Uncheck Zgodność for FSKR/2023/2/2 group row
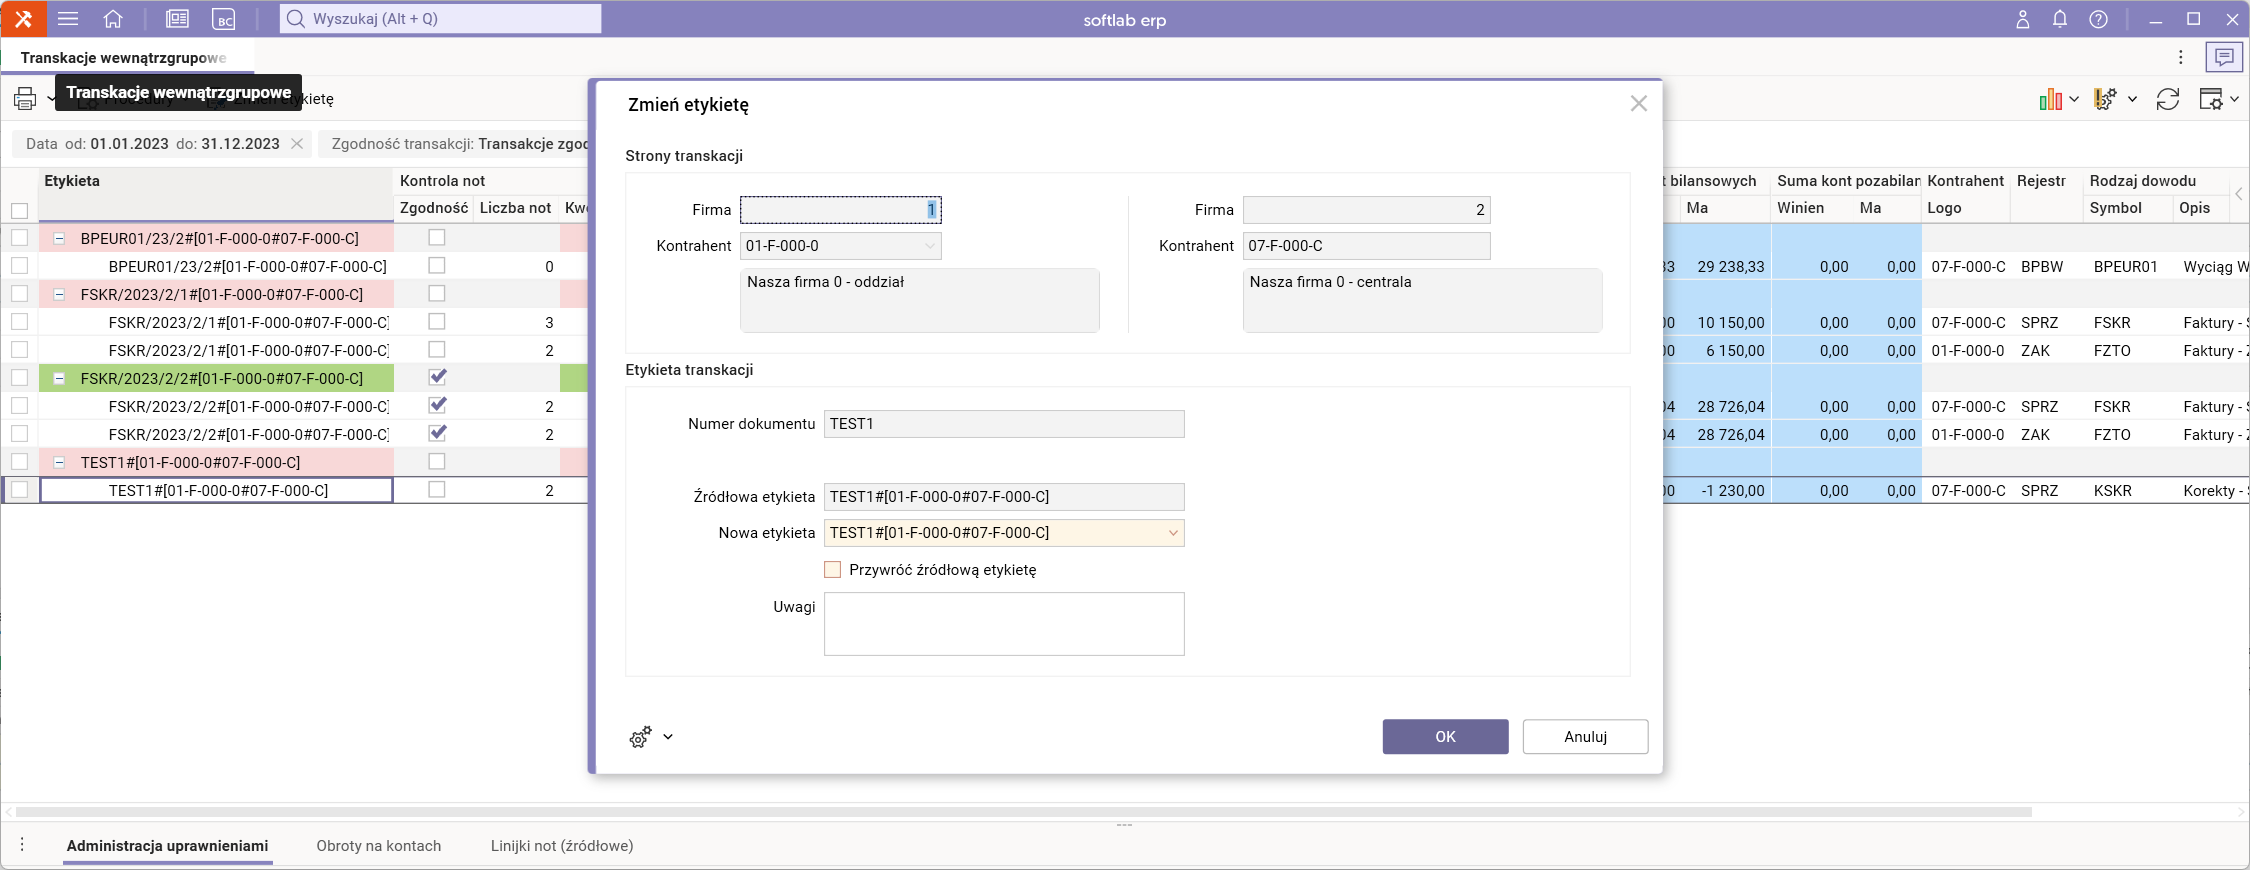Image resolution: width=2250 pixels, height=870 pixels. [x=437, y=378]
